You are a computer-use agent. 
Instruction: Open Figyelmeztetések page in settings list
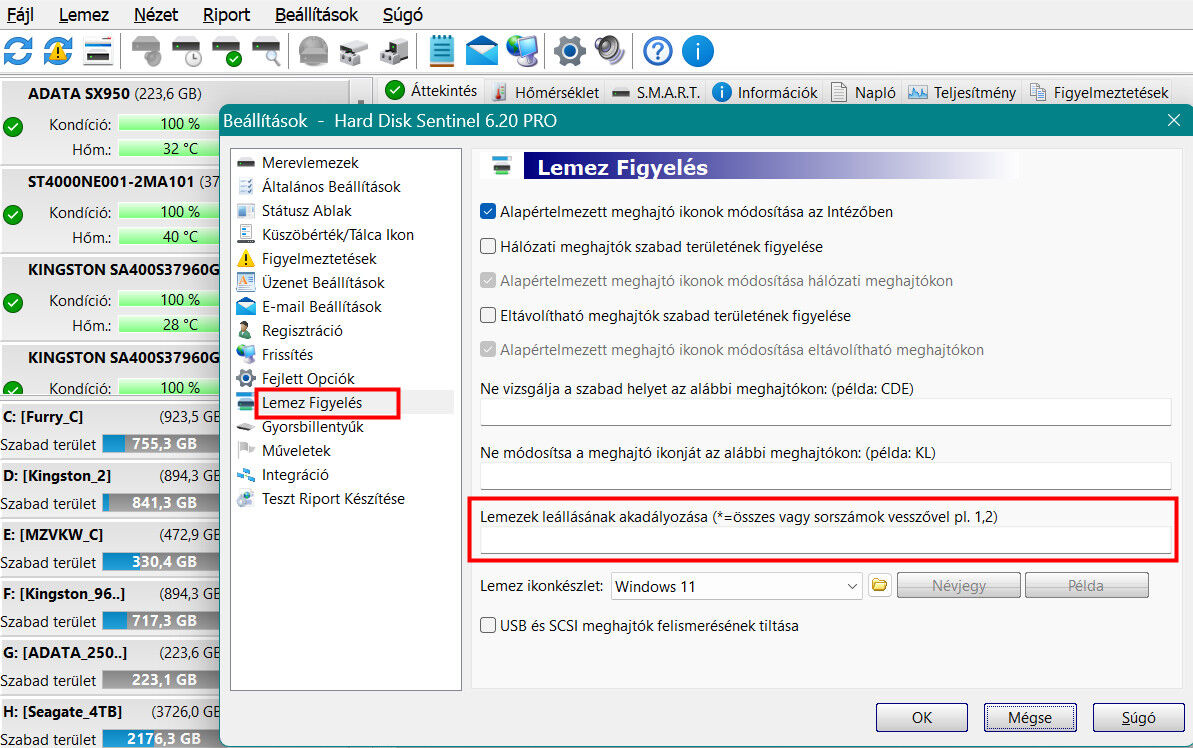click(319, 259)
